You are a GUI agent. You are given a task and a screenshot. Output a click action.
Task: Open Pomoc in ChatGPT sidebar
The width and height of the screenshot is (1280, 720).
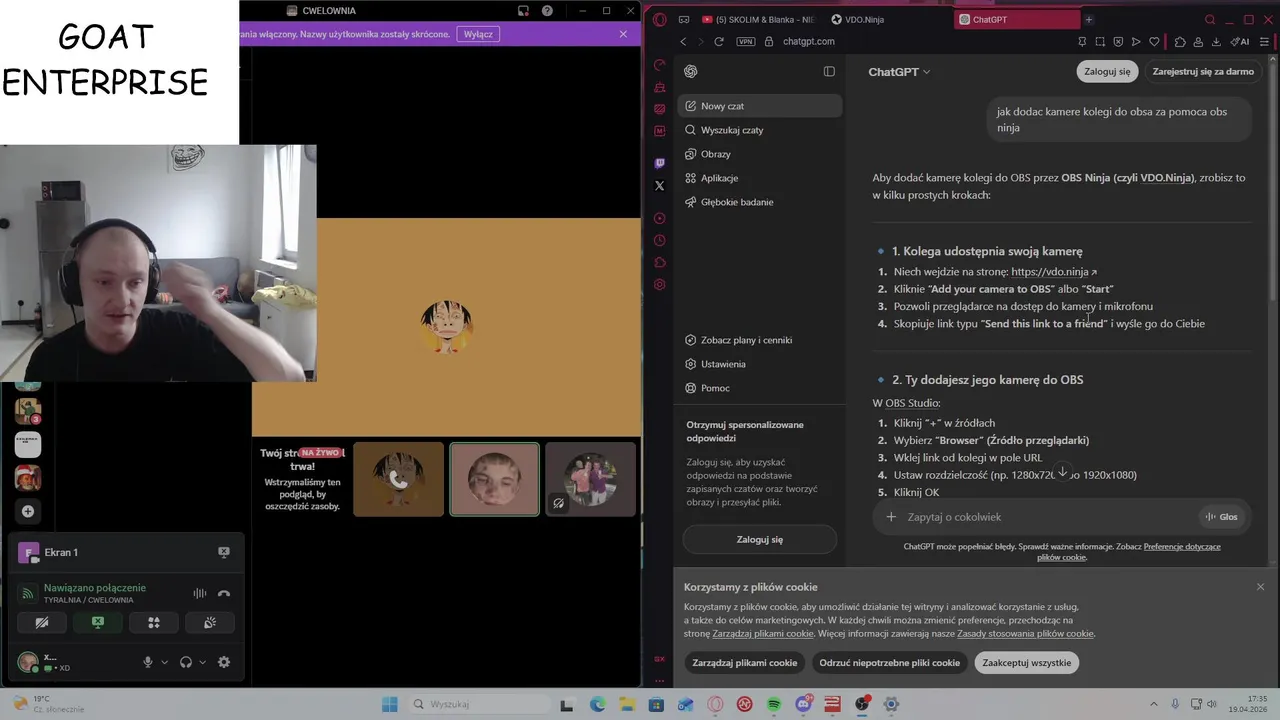(x=760, y=388)
